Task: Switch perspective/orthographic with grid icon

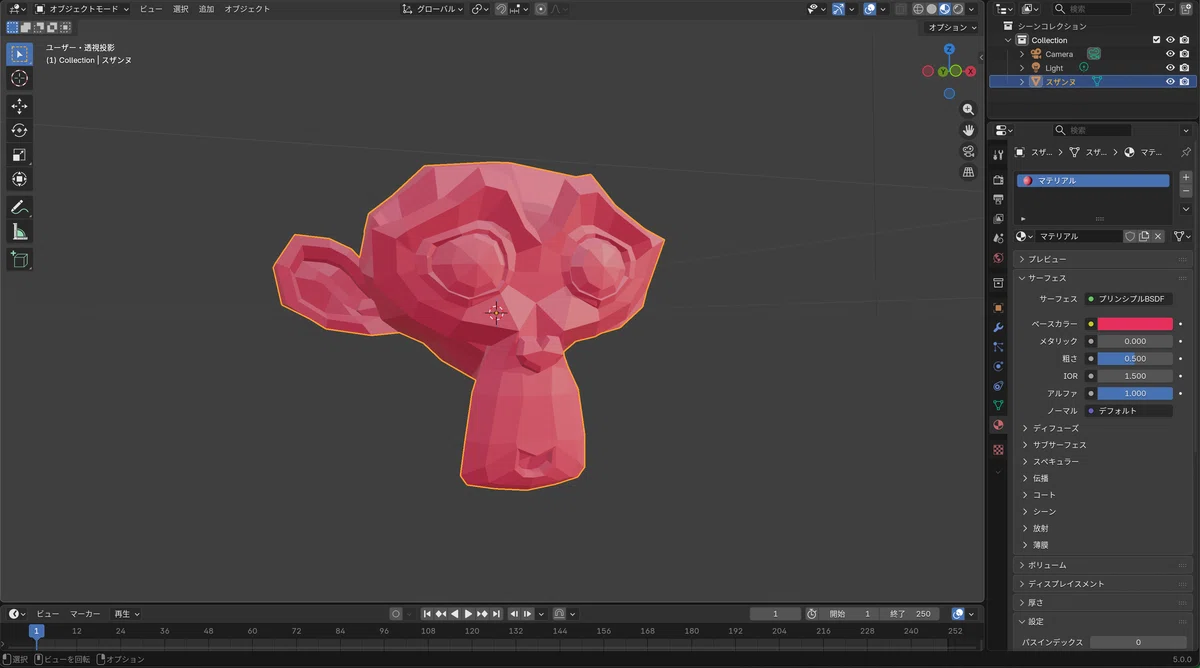Action: click(x=968, y=172)
